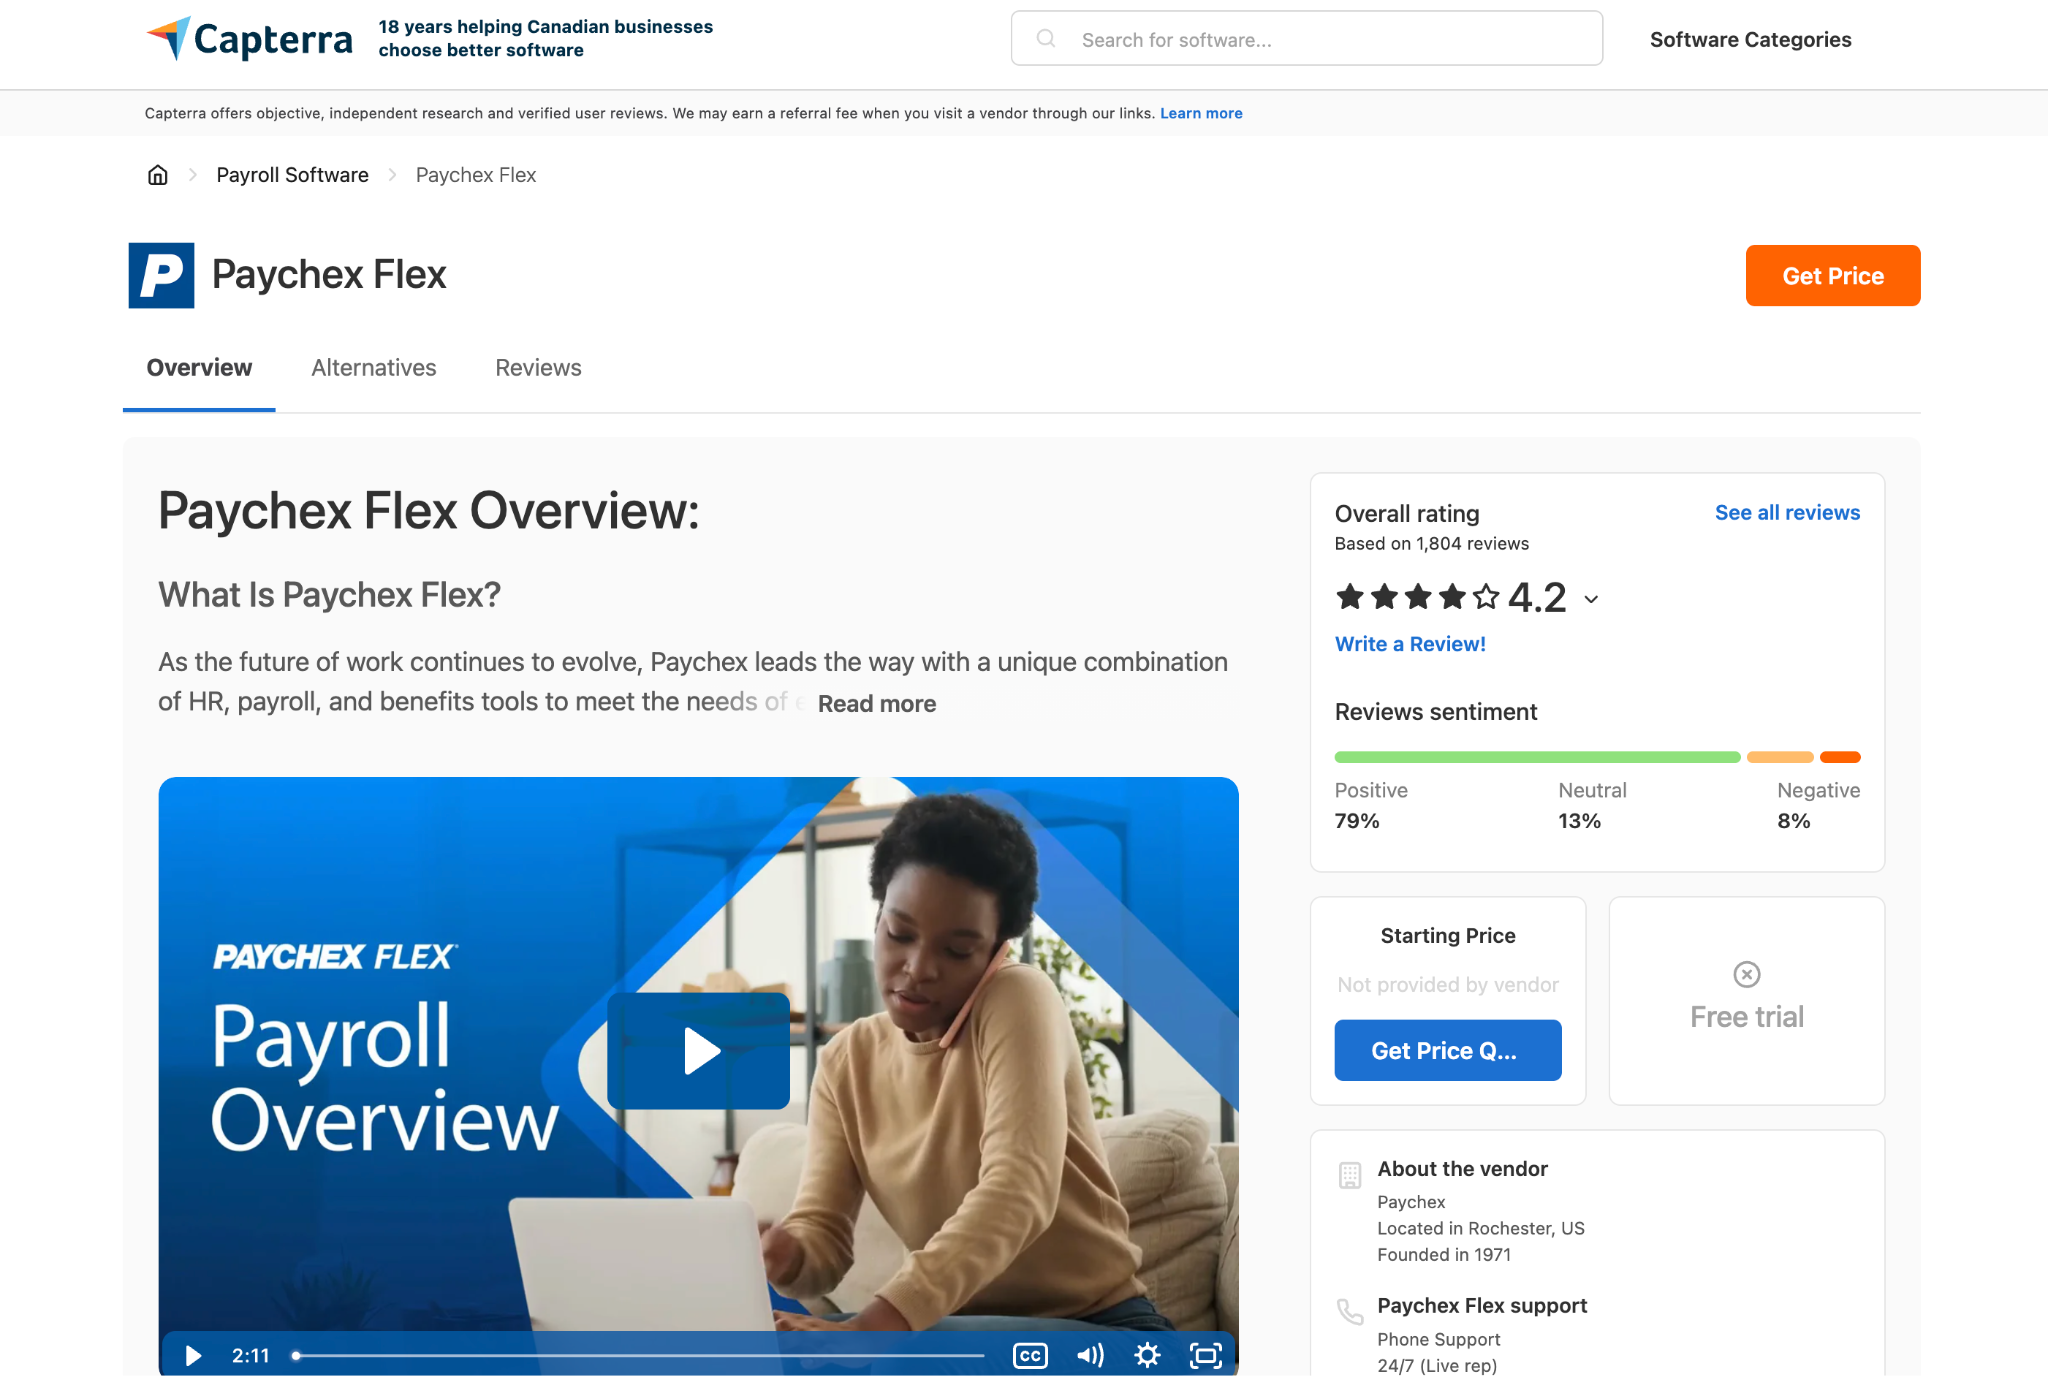Open the Overview tab

pyautogui.click(x=199, y=368)
